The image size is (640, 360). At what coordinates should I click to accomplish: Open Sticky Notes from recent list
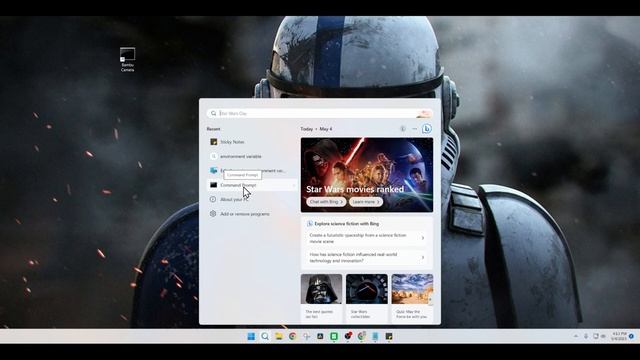tap(252, 142)
